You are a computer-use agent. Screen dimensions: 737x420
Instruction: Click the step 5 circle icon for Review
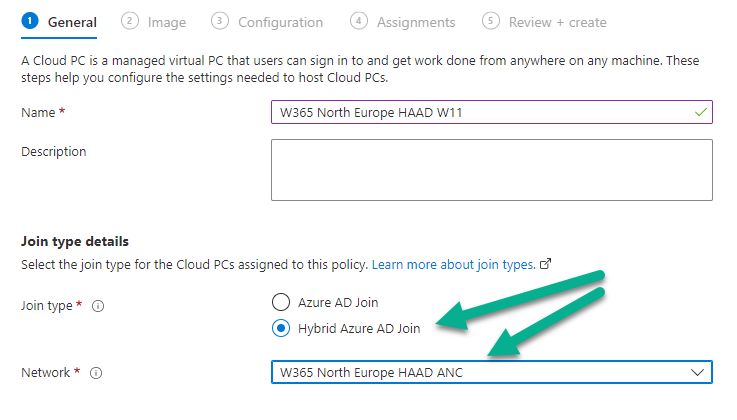pos(490,21)
